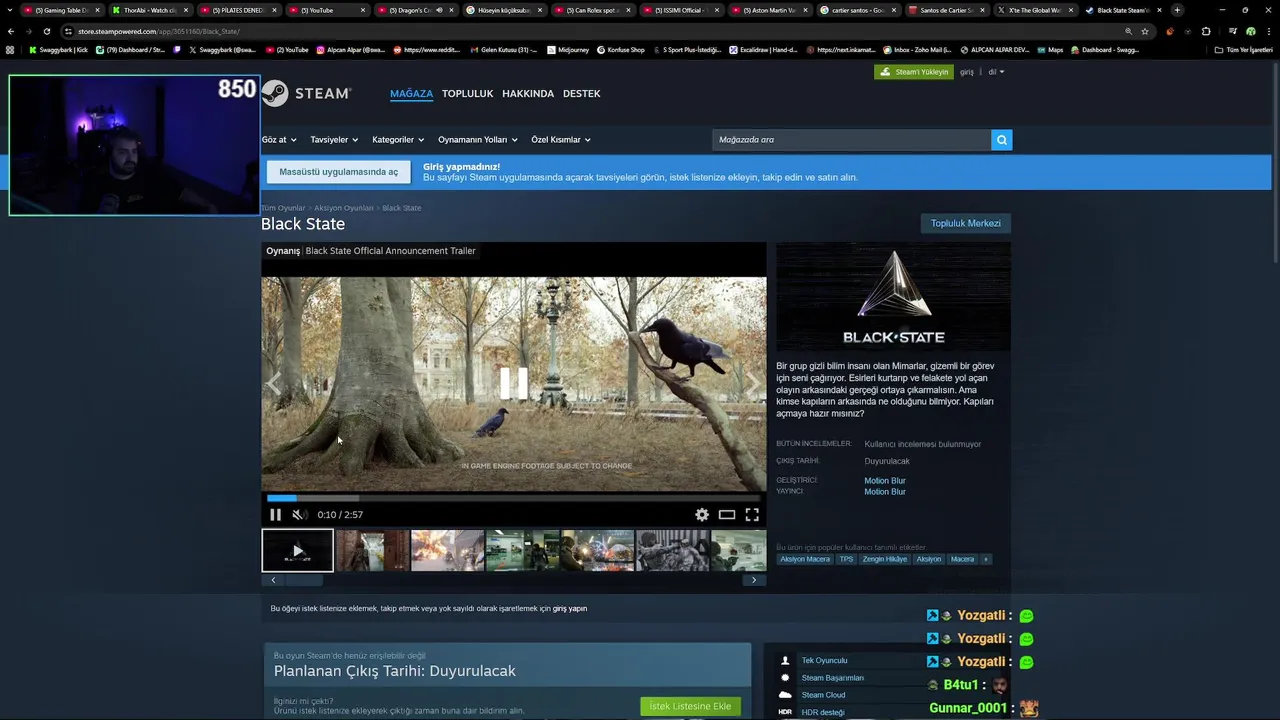
Task: Open the Motion Blur developer link
Action: [885, 481]
